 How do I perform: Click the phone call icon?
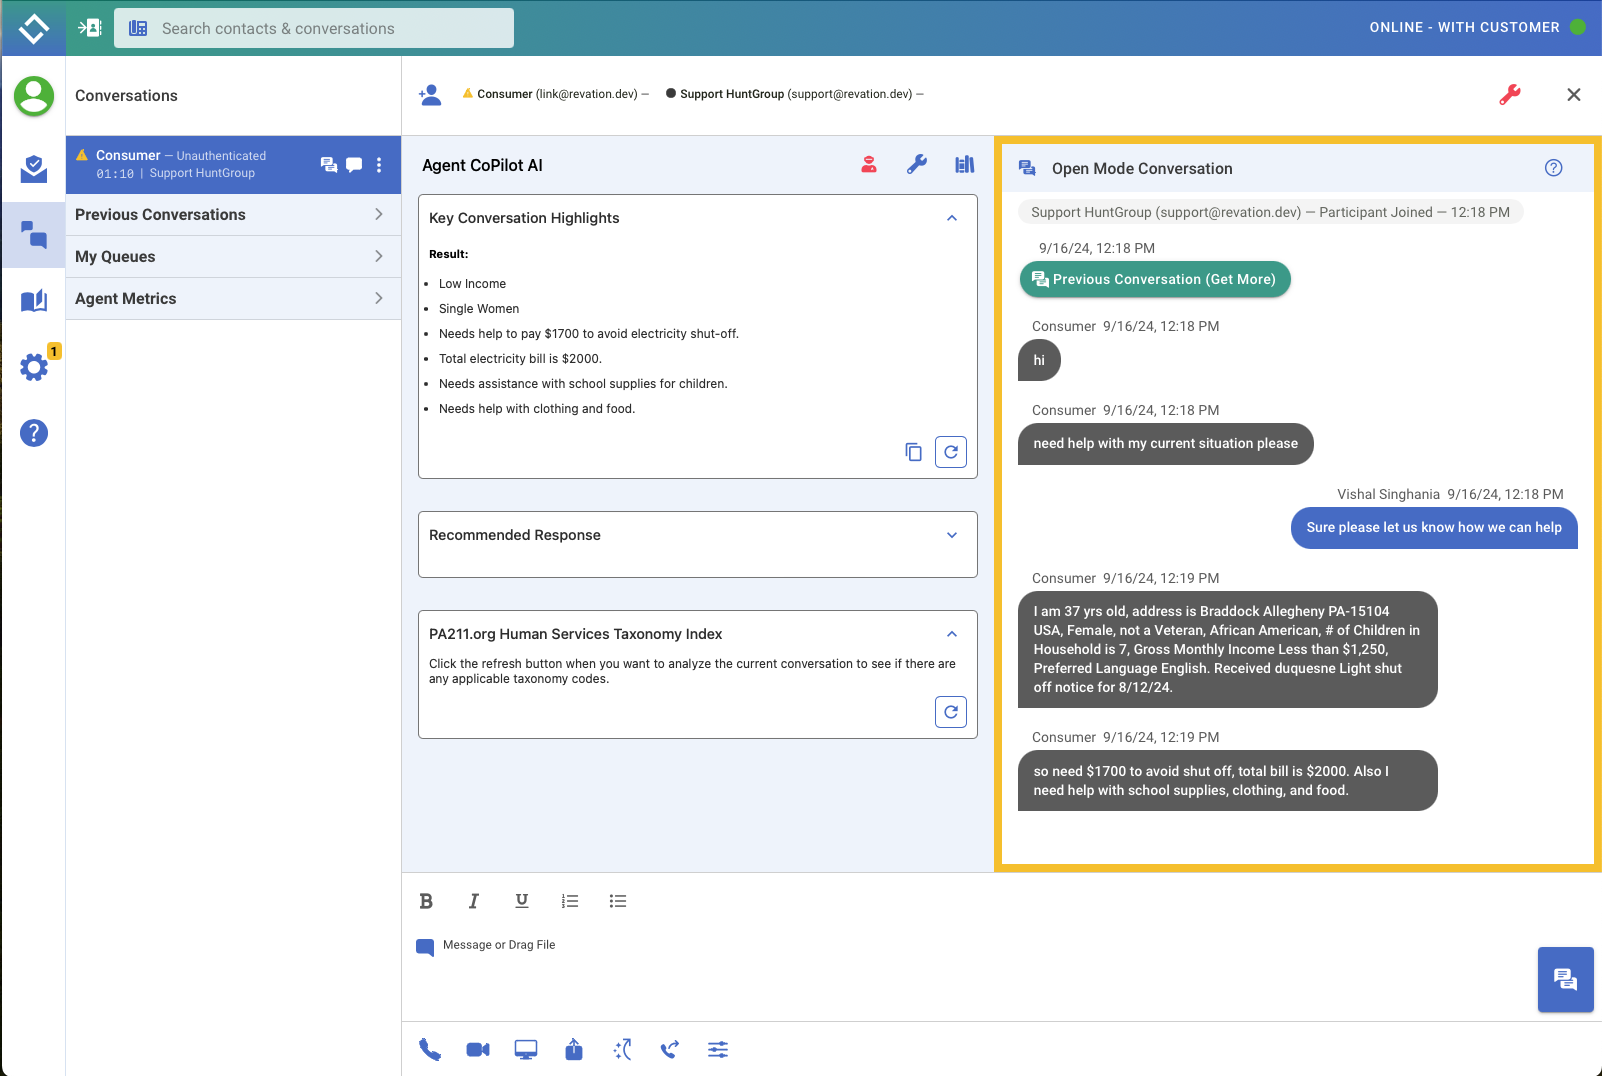(x=430, y=1049)
